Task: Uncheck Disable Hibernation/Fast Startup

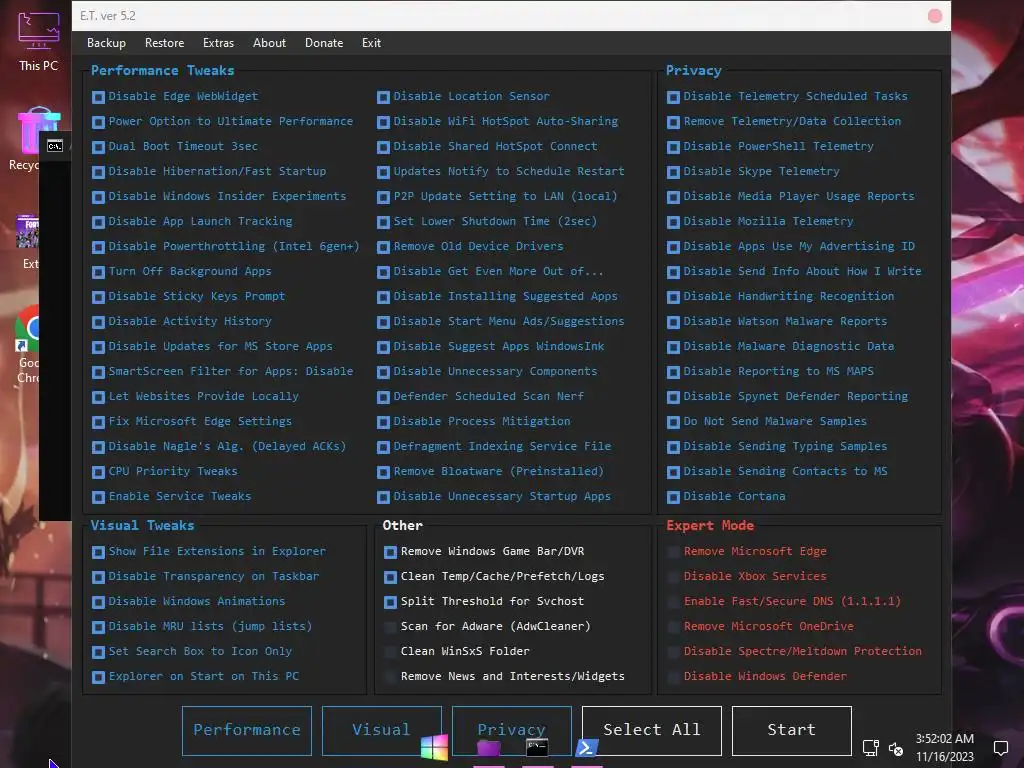Action: 99,172
